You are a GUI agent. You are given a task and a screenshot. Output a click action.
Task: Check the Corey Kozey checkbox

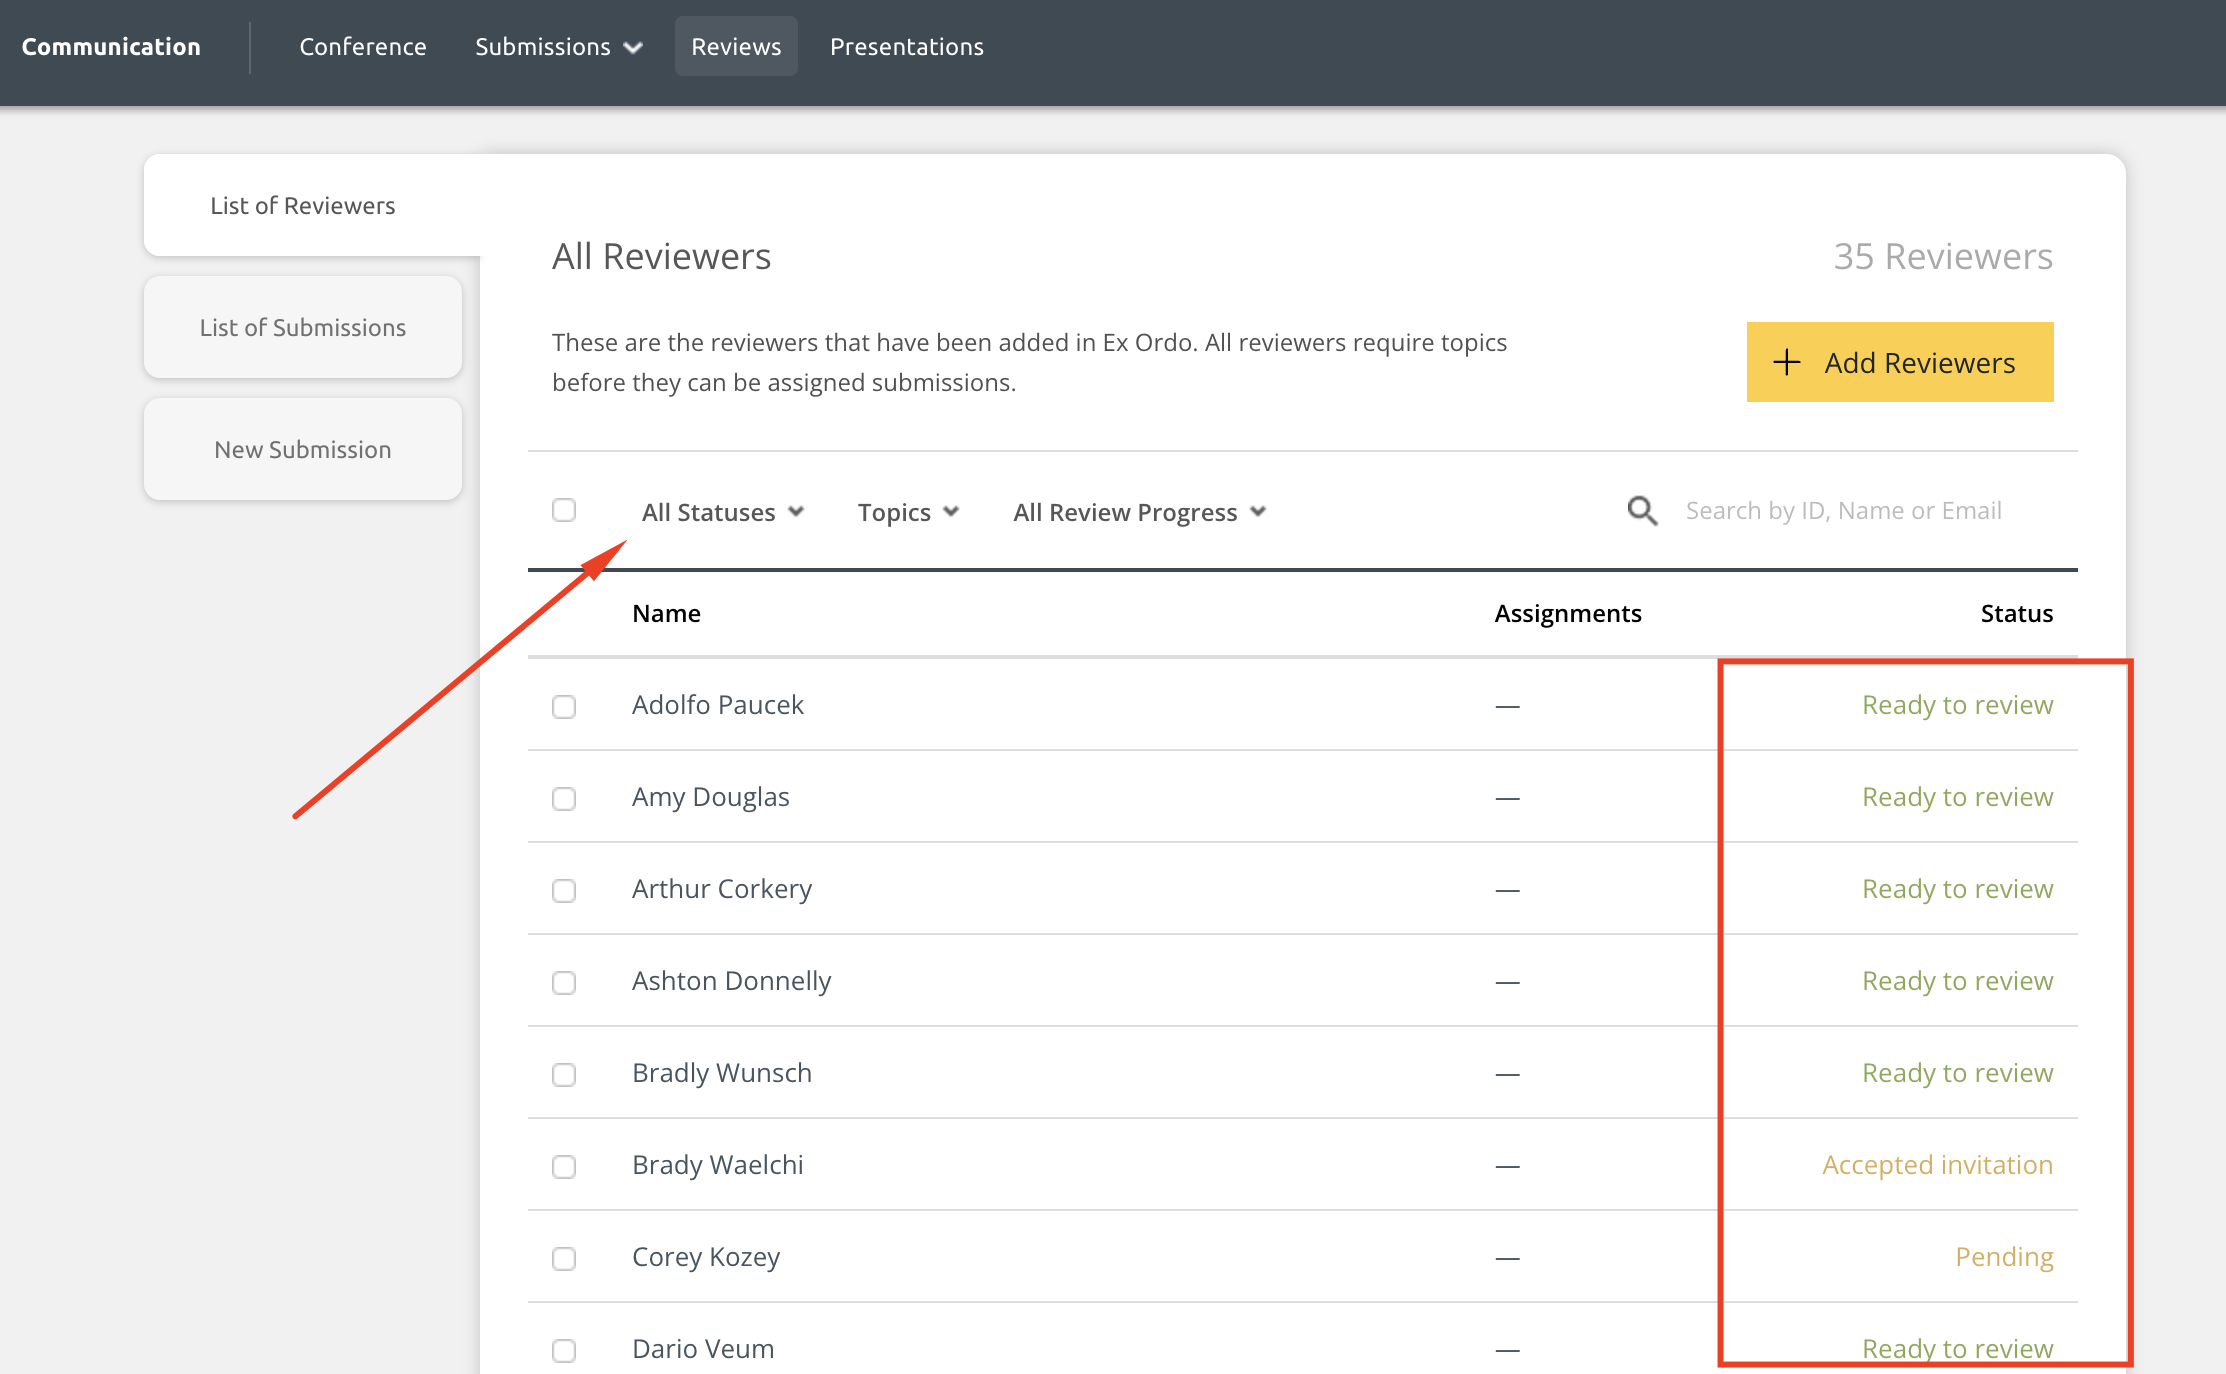pyautogui.click(x=564, y=1259)
